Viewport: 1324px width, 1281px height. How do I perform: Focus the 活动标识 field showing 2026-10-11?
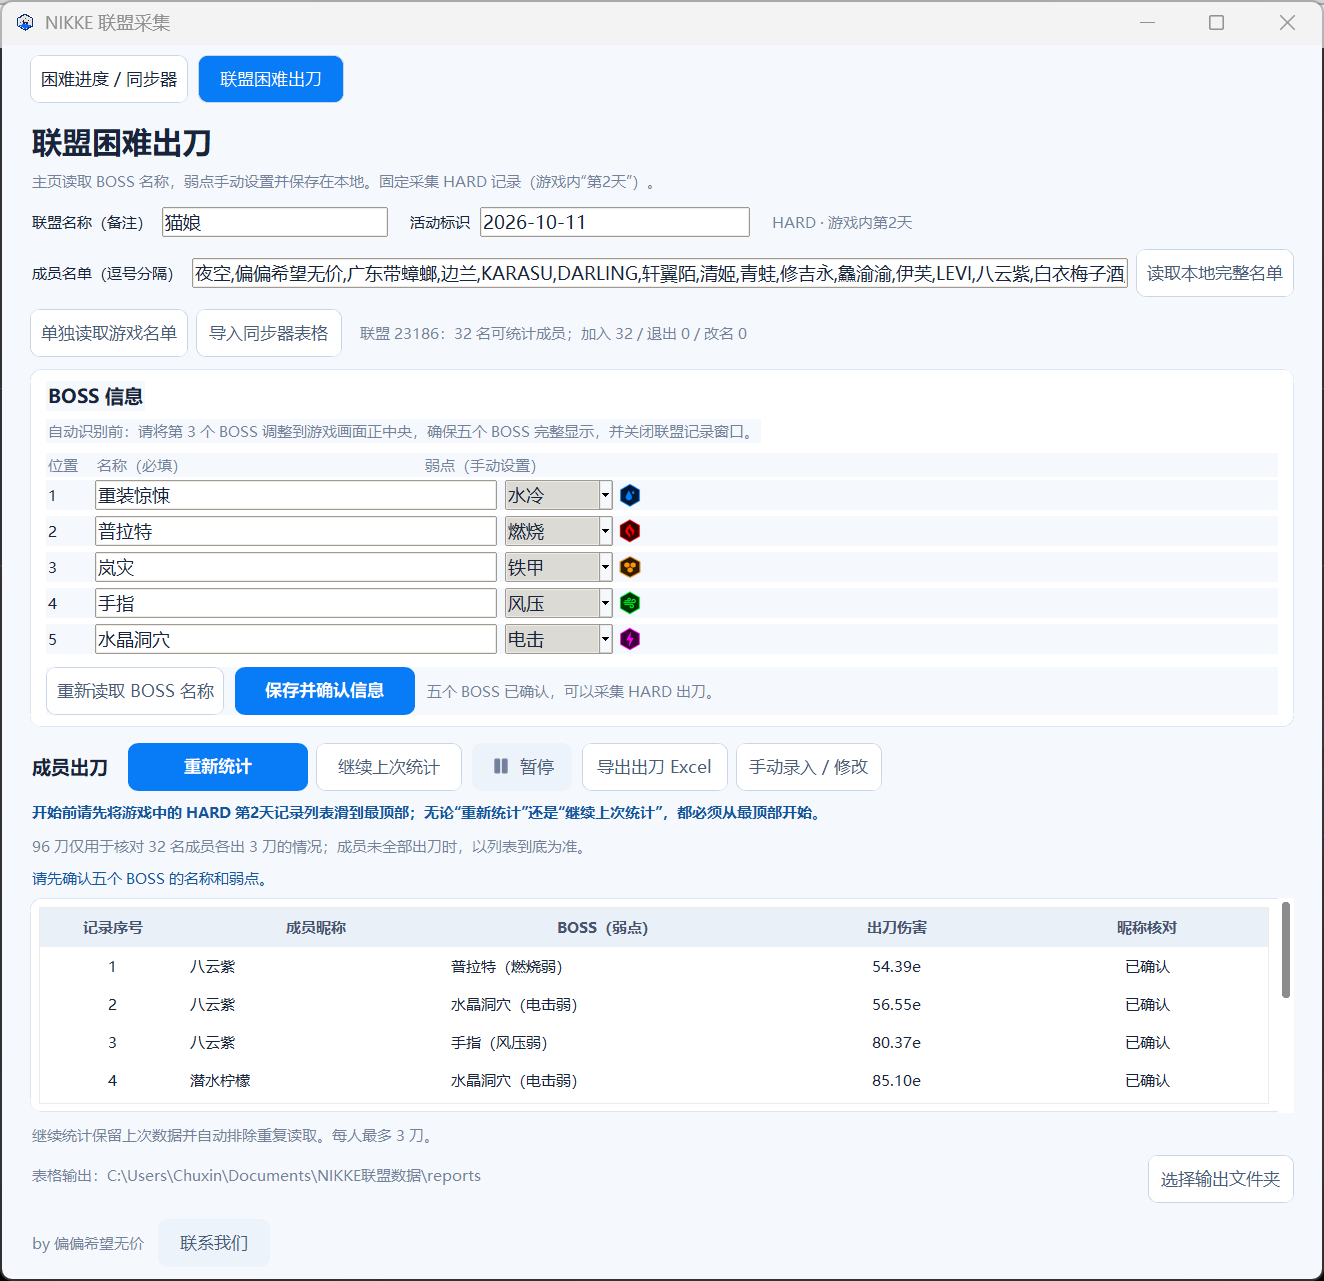click(x=615, y=222)
